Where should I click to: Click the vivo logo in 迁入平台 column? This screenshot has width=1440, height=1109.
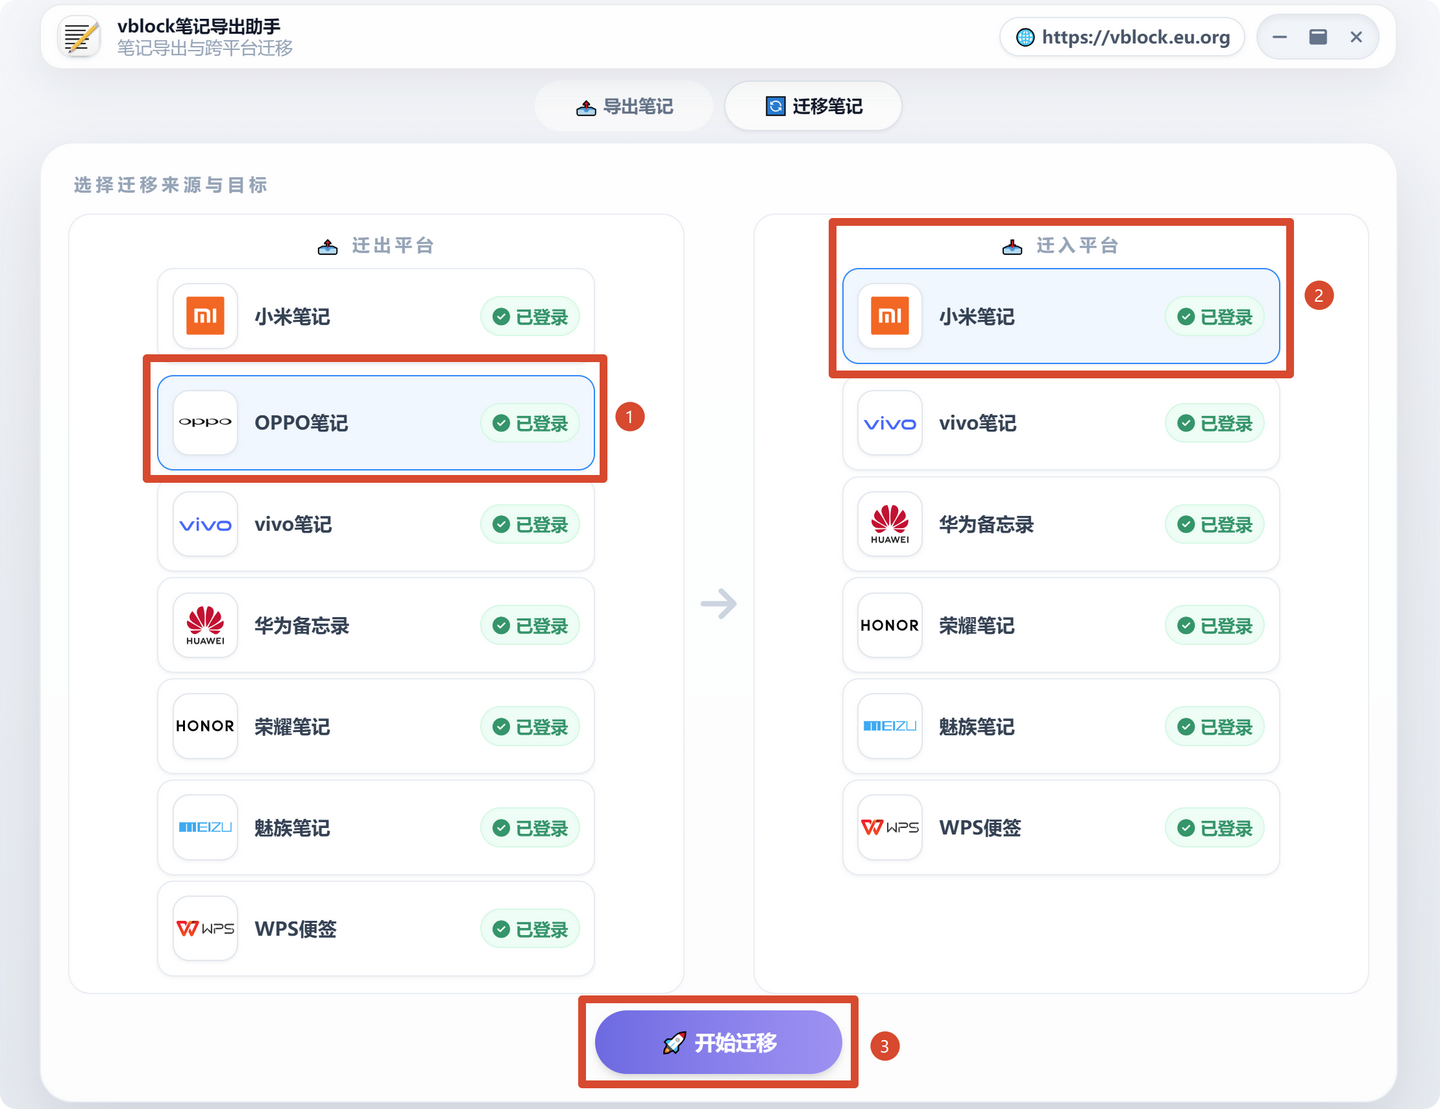[890, 423]
